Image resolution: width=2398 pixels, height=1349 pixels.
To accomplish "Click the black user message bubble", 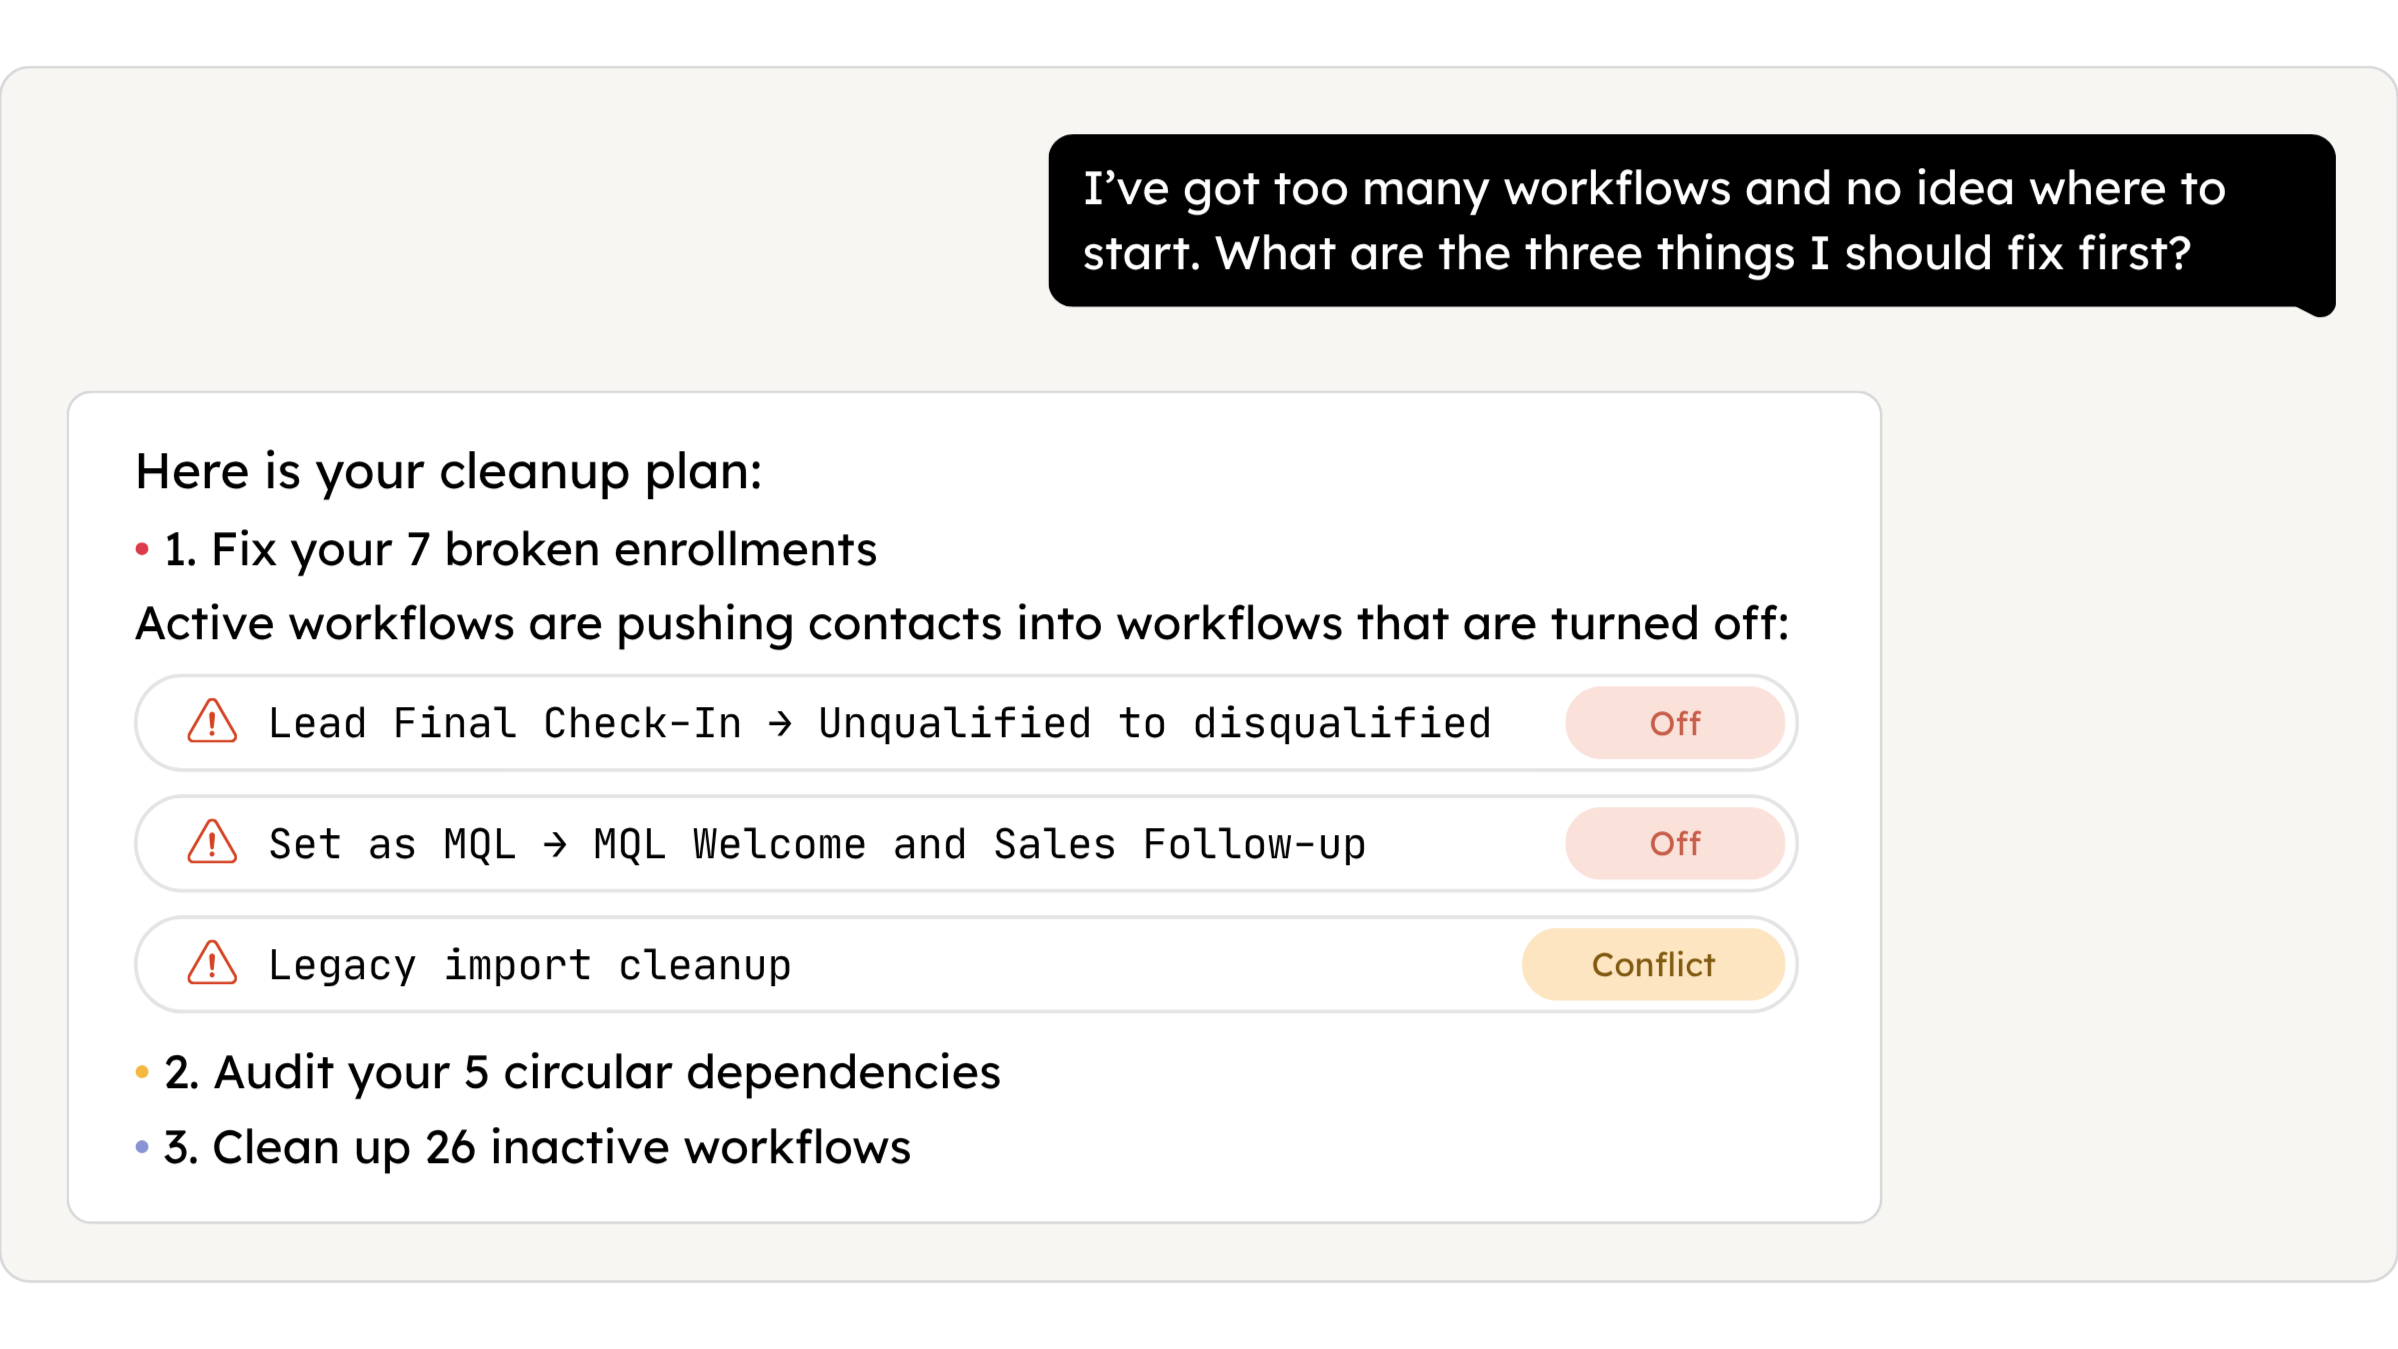I will click(x=1692, y=221).
